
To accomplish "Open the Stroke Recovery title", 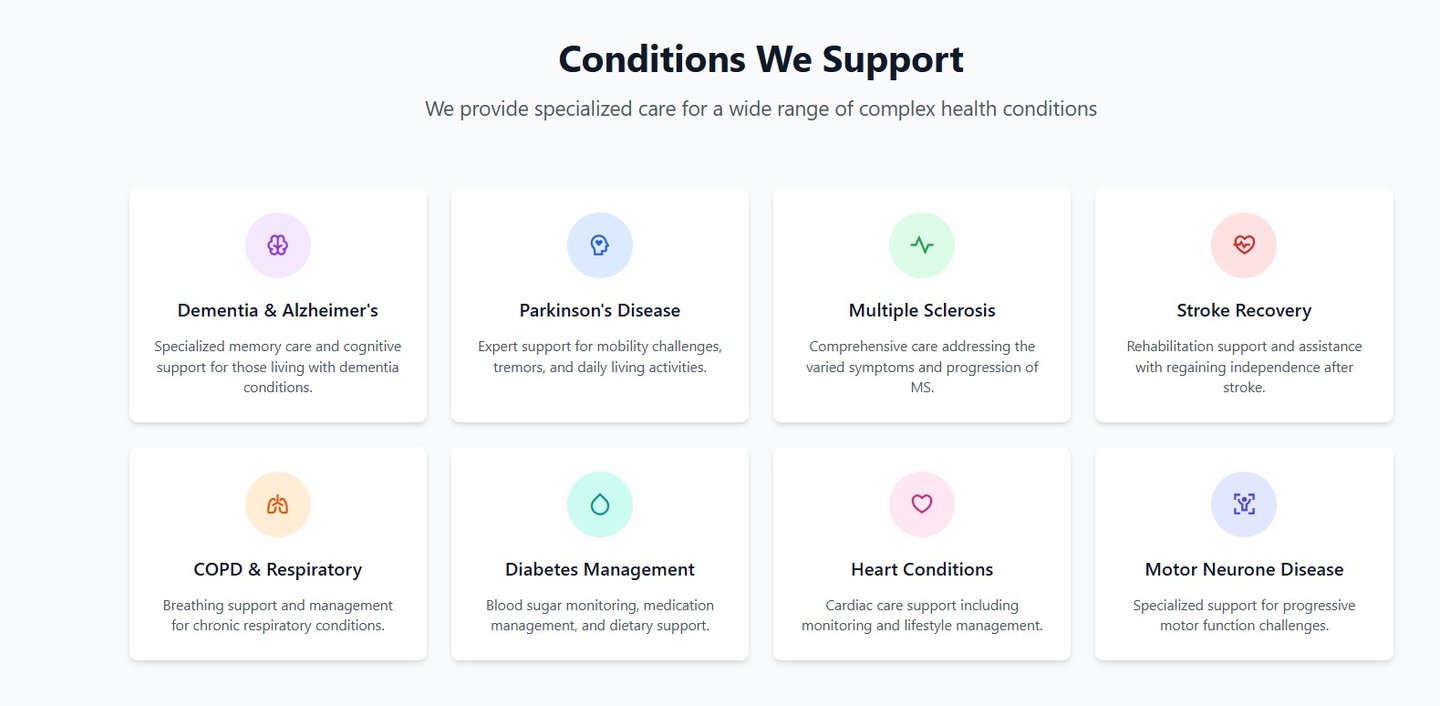I will 1244,310.
